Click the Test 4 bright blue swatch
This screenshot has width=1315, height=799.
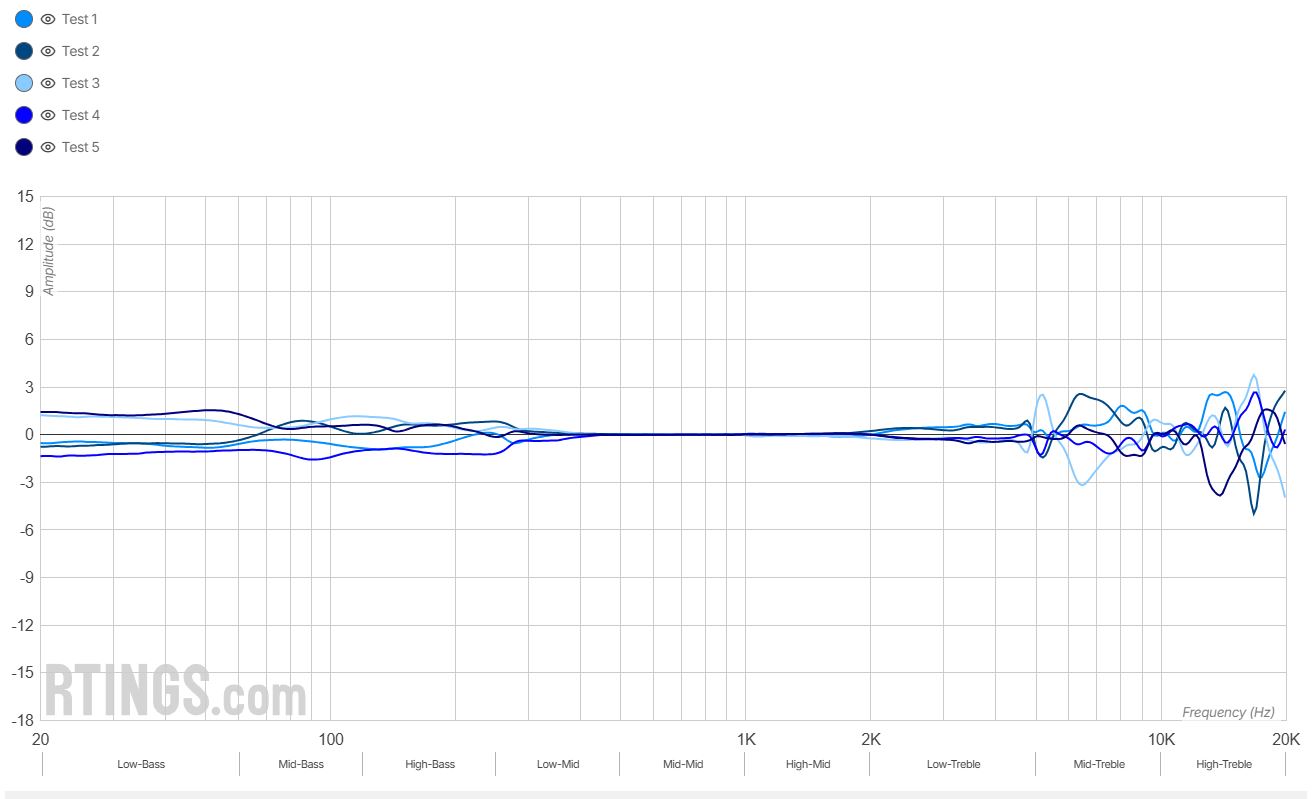point(25,115)
